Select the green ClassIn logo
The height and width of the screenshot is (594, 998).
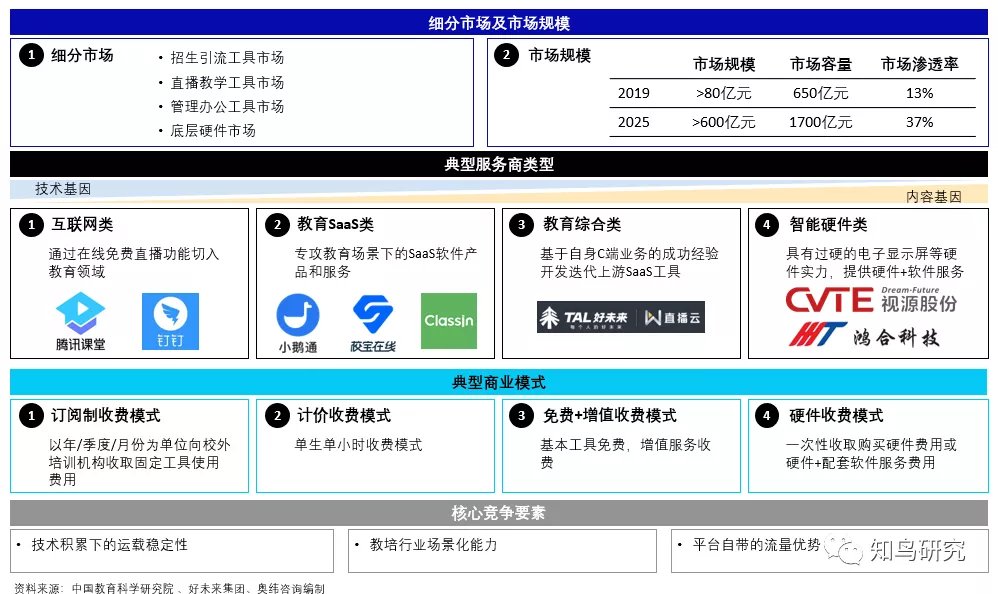click(448, 320)
